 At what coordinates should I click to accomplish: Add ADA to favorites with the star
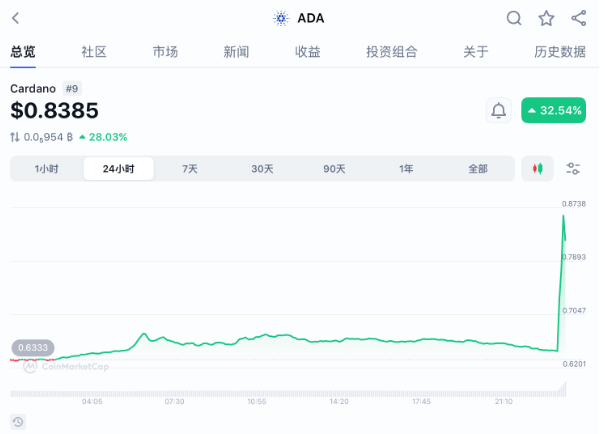(x=546, y=18)
